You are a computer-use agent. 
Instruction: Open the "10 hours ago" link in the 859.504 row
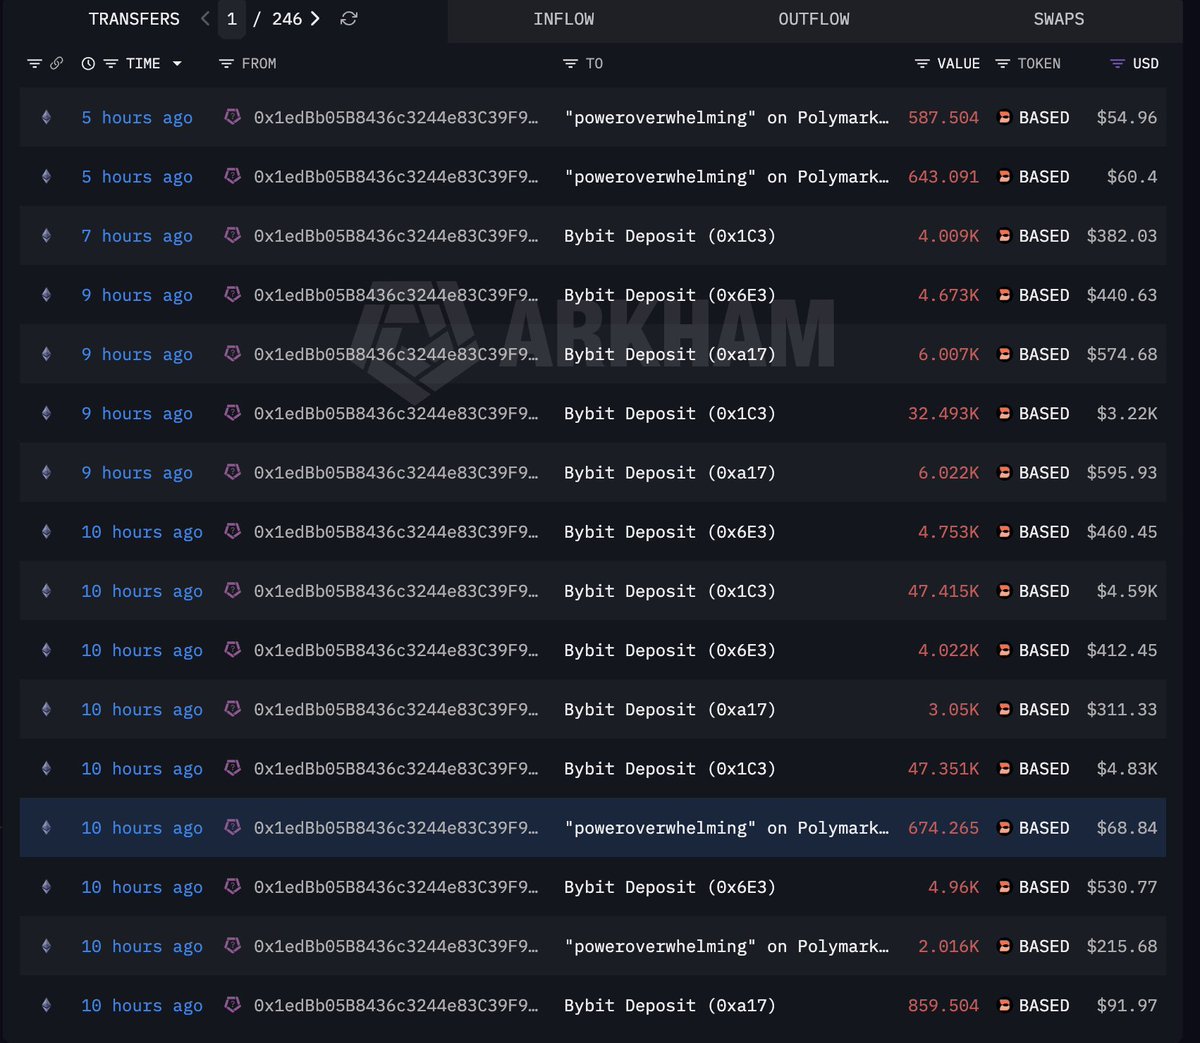[x=142, y=1005]
